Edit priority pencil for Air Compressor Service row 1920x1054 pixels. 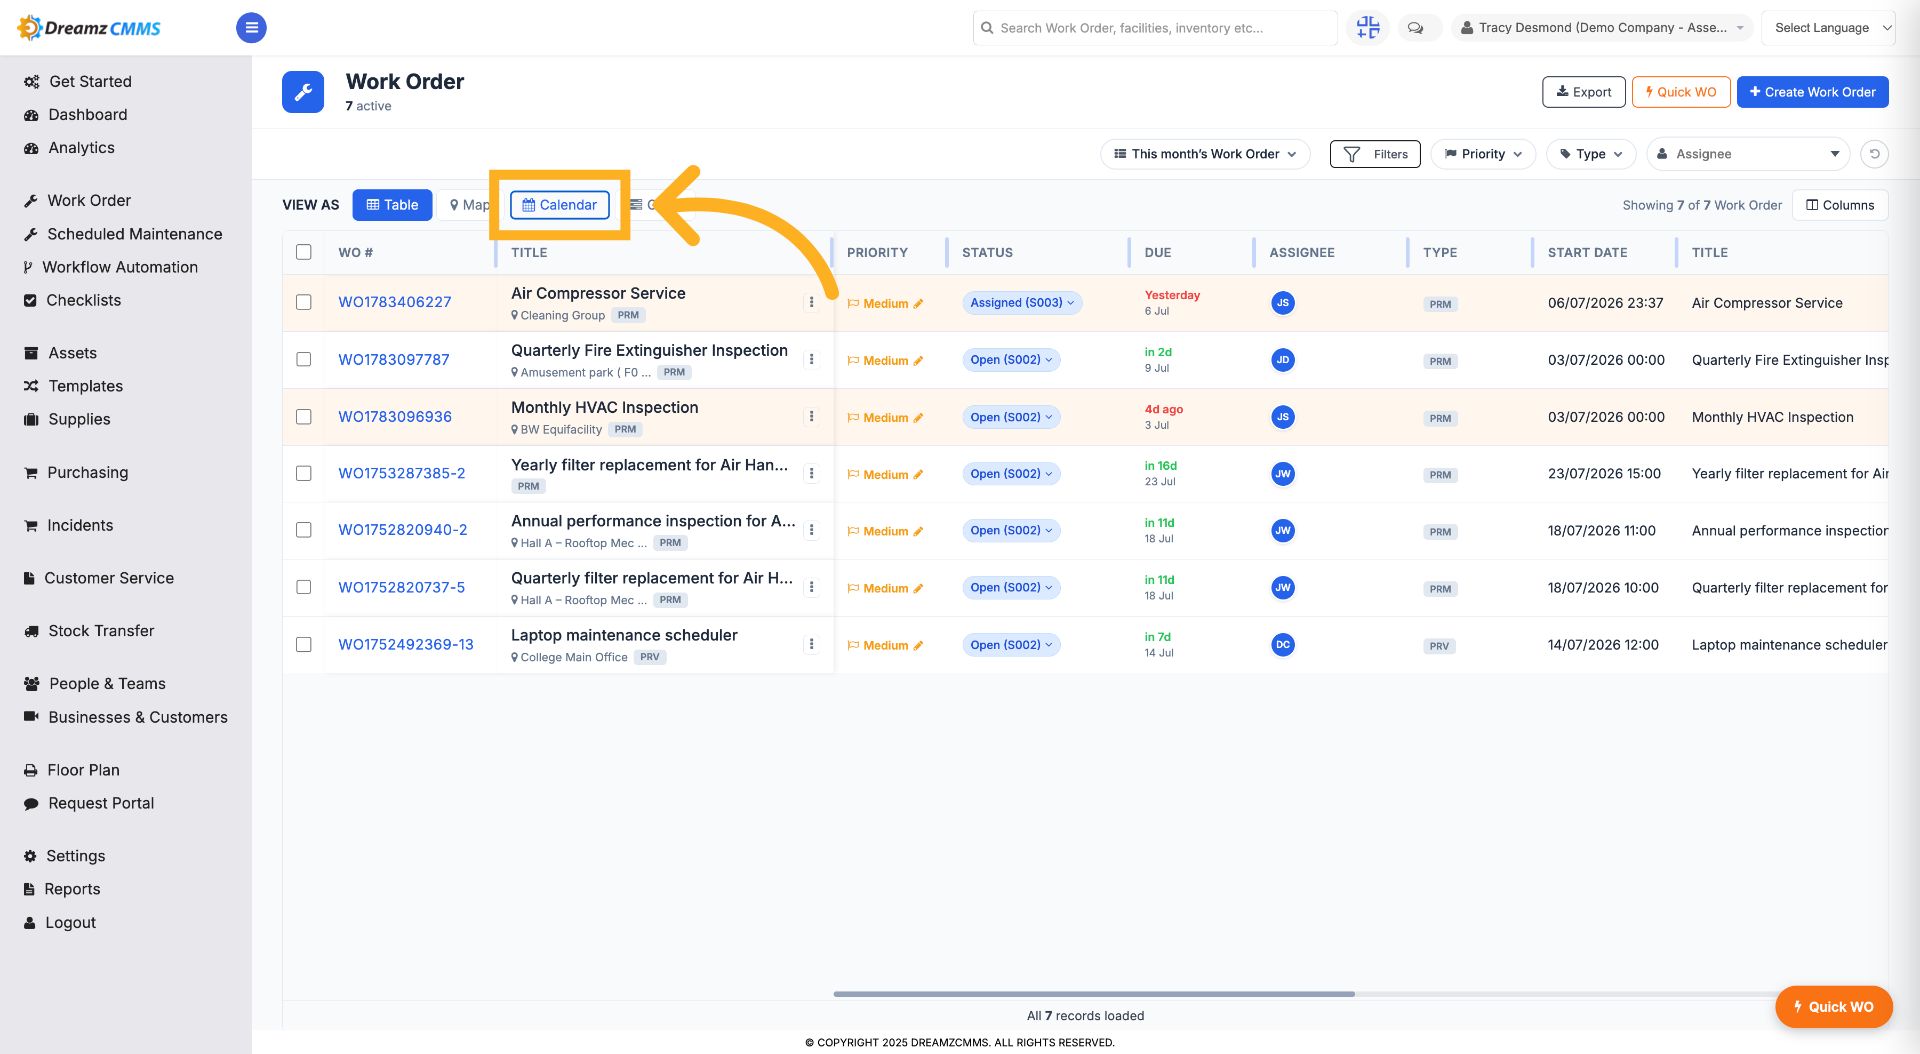[x=918, y=304]
